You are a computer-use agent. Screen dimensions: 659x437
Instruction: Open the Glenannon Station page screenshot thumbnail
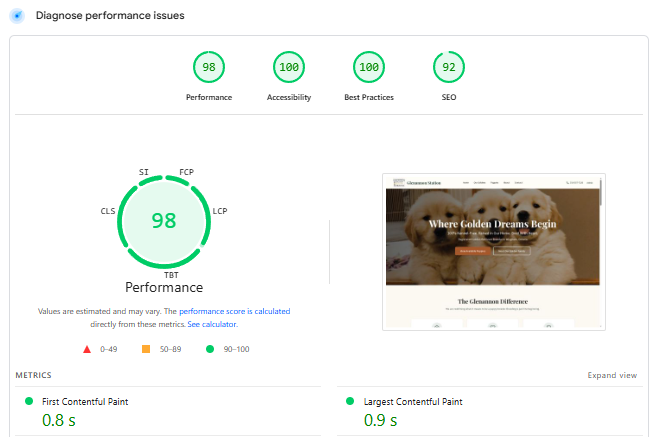tap(494, 252)
